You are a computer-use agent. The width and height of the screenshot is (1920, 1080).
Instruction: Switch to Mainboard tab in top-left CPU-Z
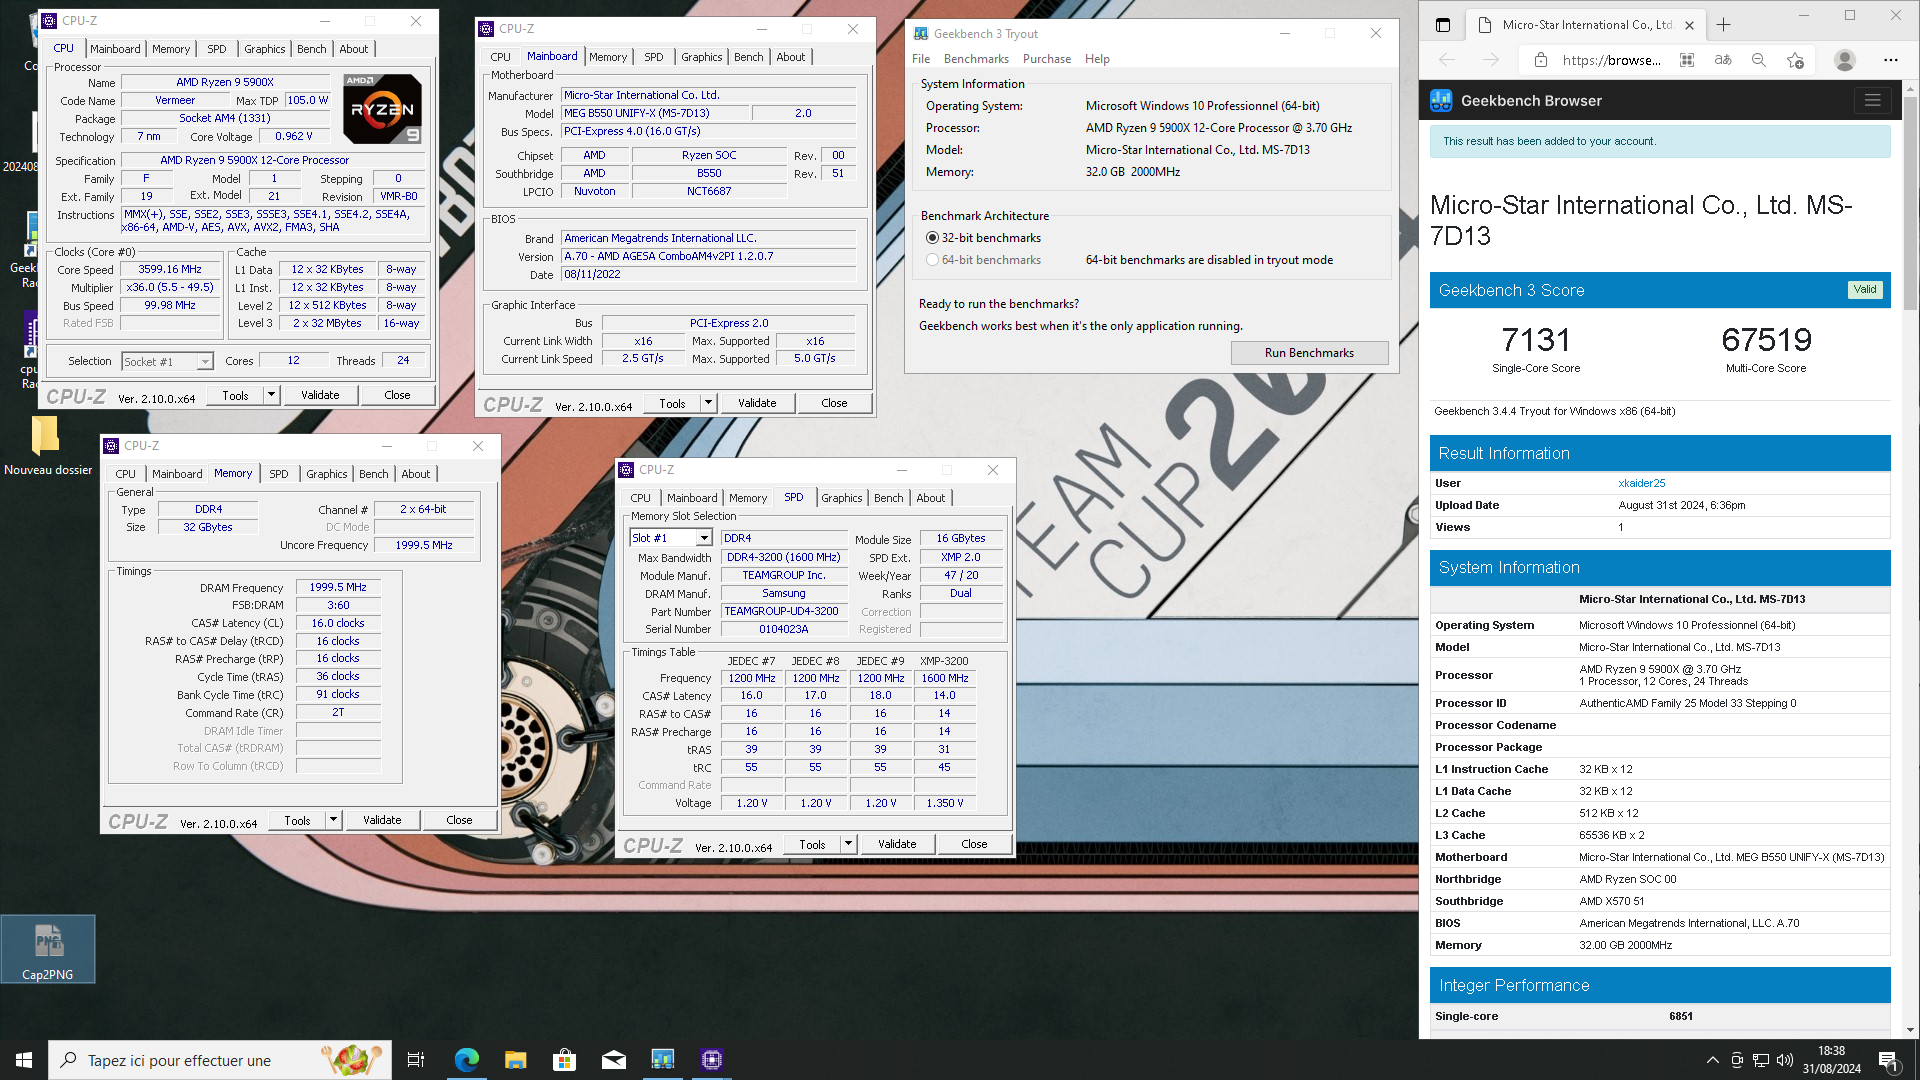click(115, 49)
